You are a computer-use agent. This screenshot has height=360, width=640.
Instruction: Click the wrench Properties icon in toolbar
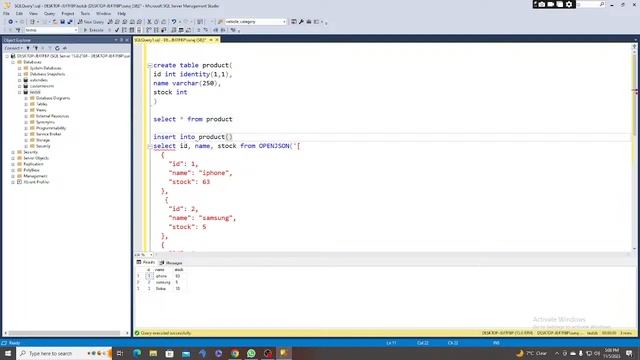pyautogui.click(x=301, y=22)
